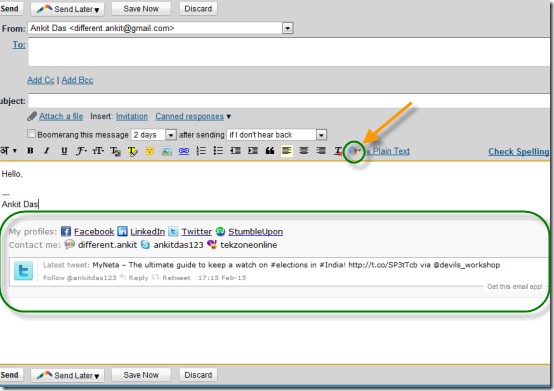This screenshot has height=391, width=554.
Task: Open top Send Later menu
Action: pos(67,9)
